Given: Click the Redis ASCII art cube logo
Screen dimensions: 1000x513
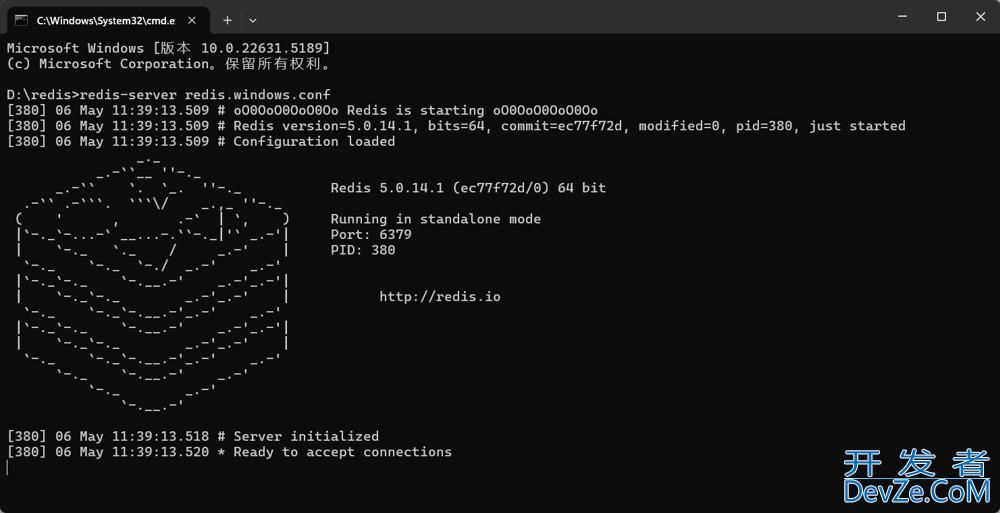Looking at the screenshot, I should coord(153,282).
